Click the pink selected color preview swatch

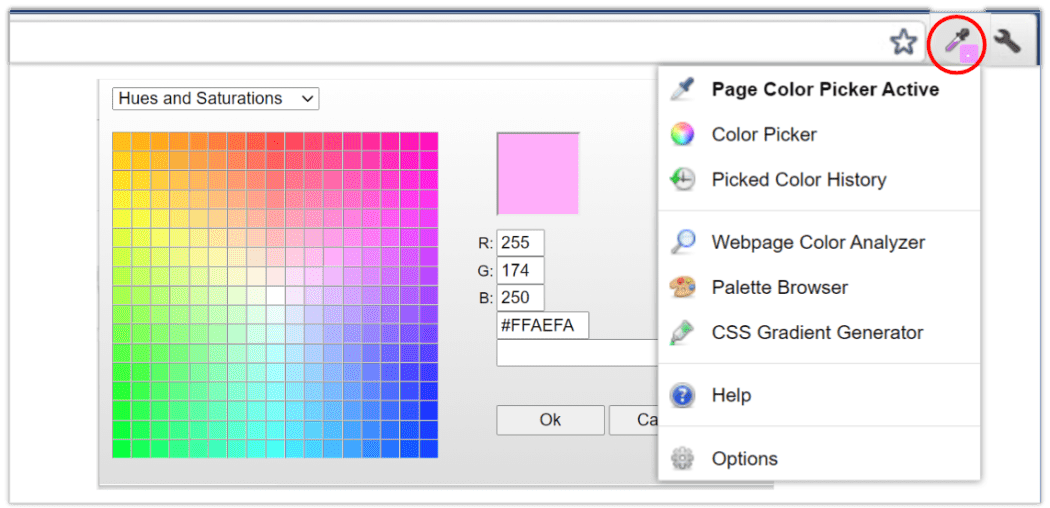(538, 173)
